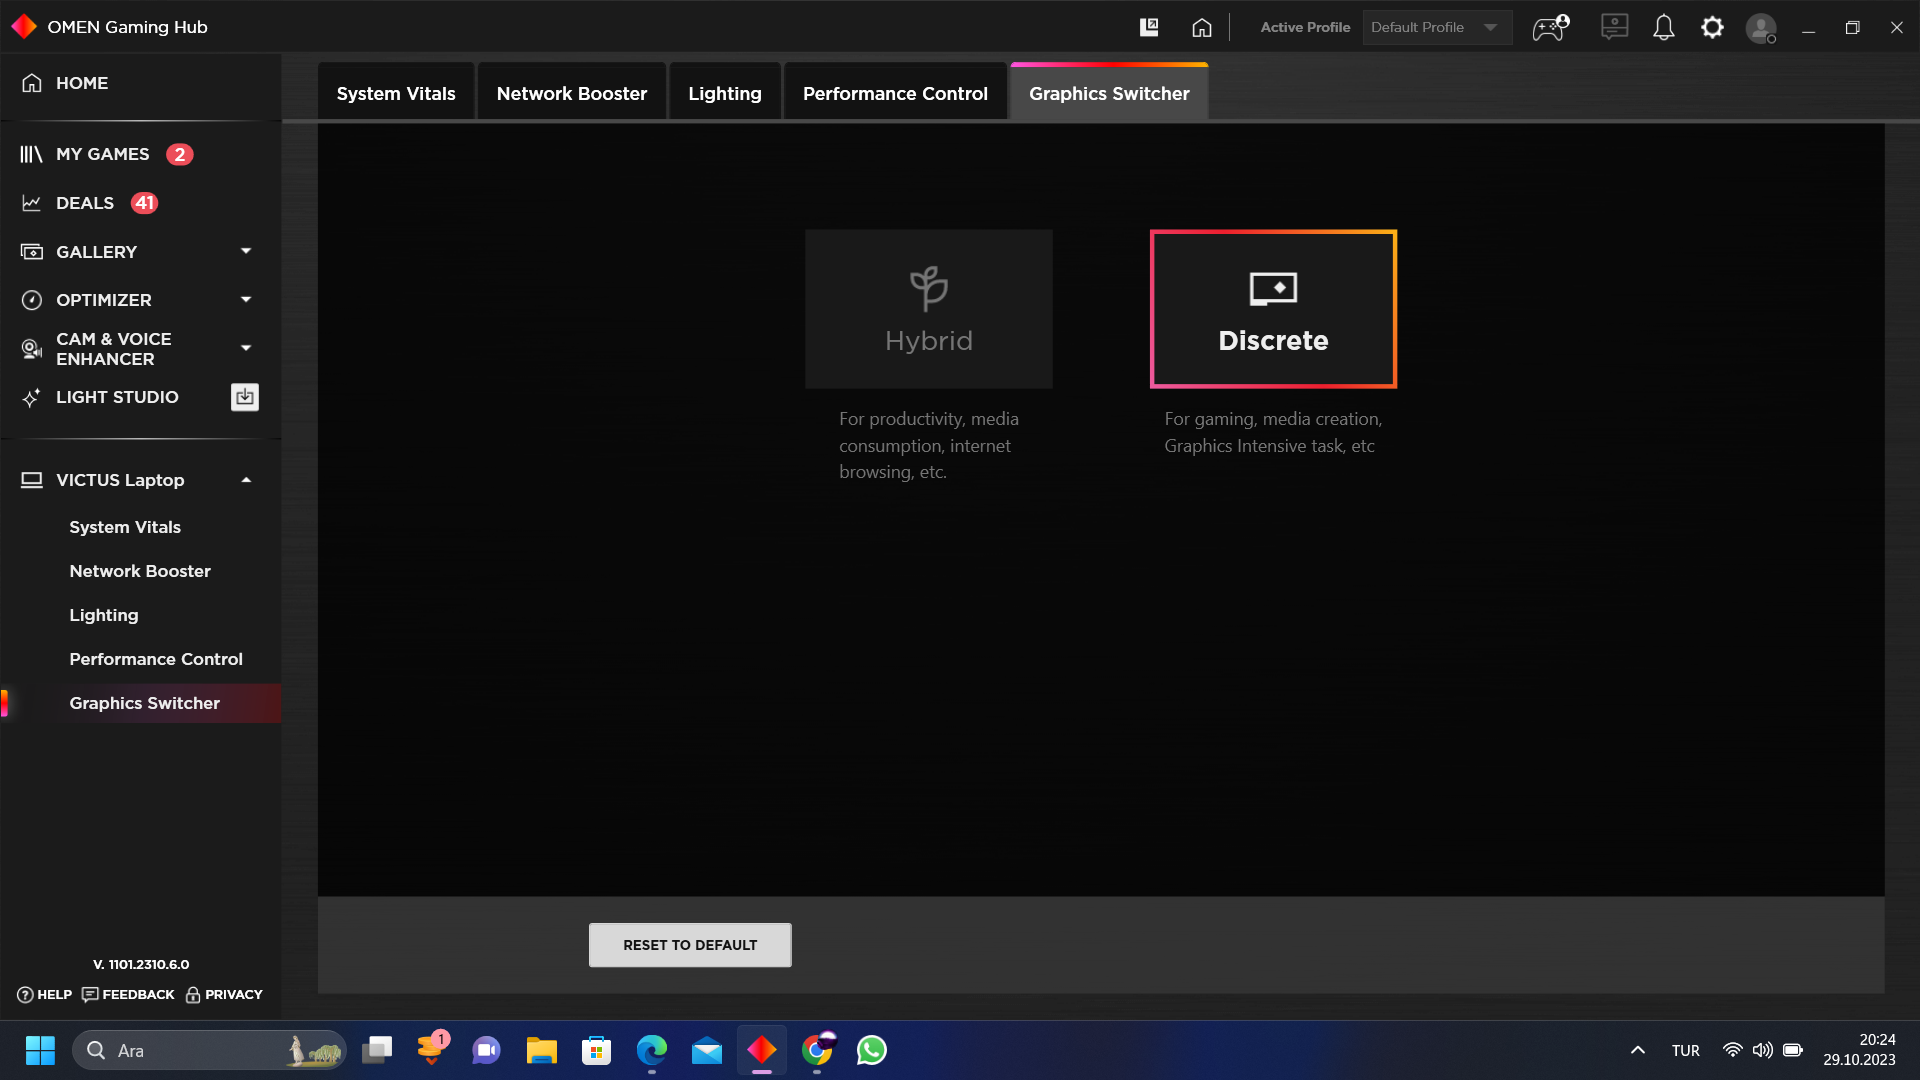Switch to Performance Control tab
1920x1080 pixels.
[x=895, y=93]
